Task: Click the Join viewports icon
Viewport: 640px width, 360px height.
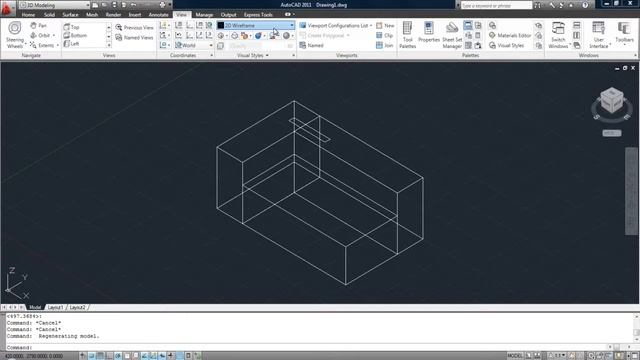Action: [x=384, y=45]
